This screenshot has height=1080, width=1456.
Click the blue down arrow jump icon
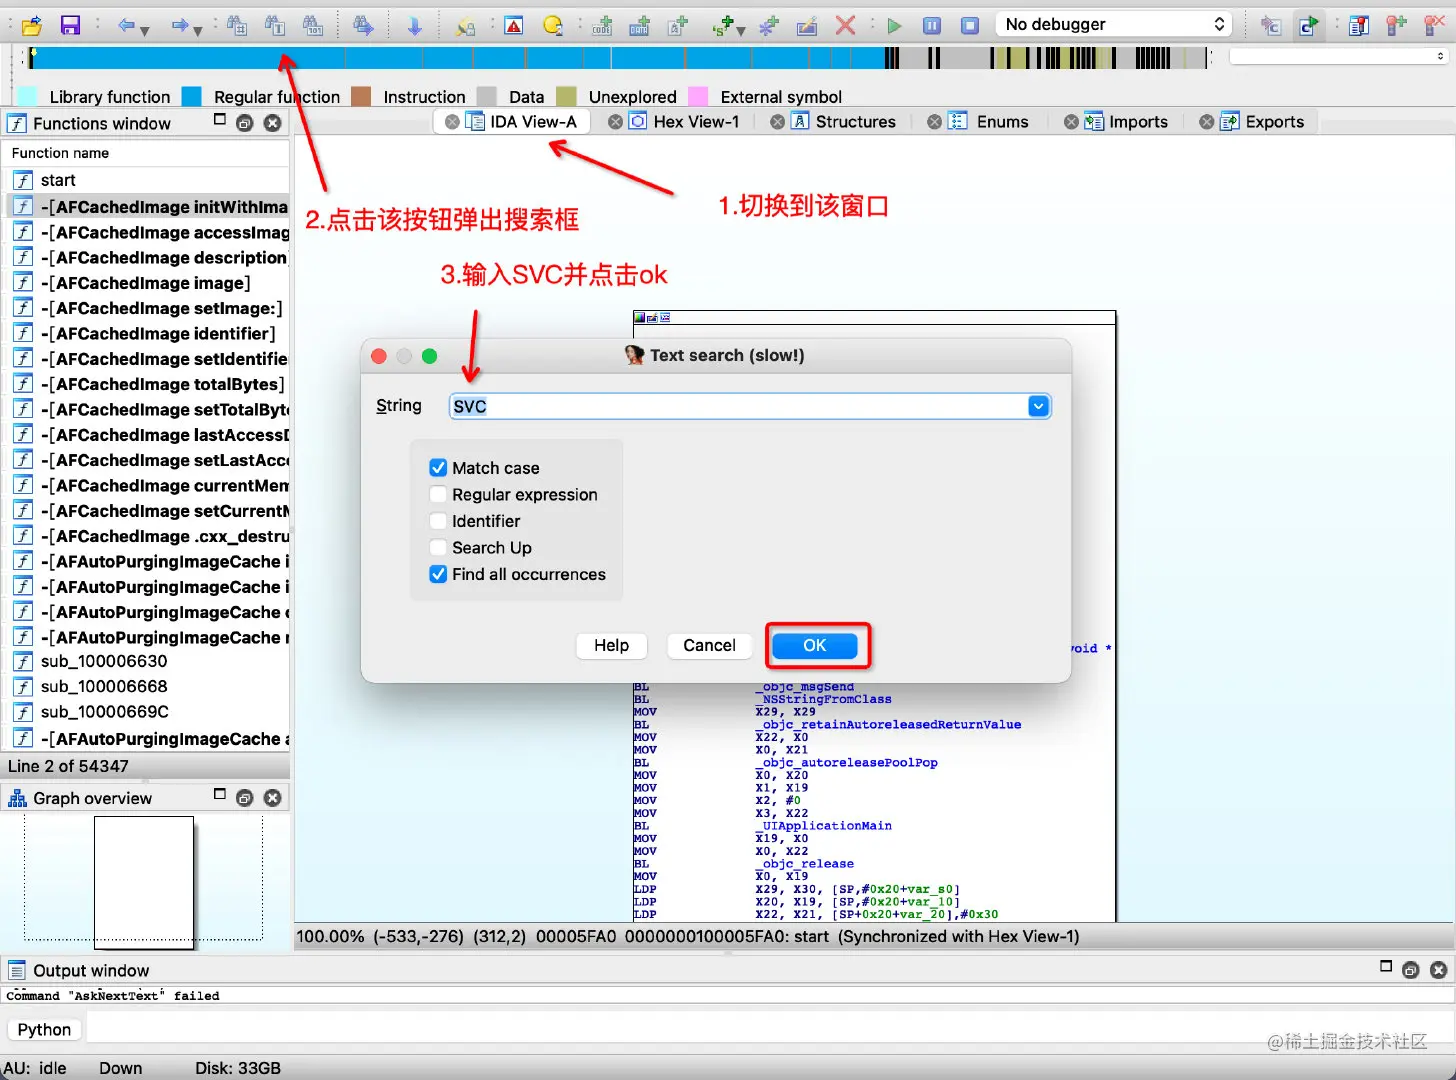pos(414,25)
